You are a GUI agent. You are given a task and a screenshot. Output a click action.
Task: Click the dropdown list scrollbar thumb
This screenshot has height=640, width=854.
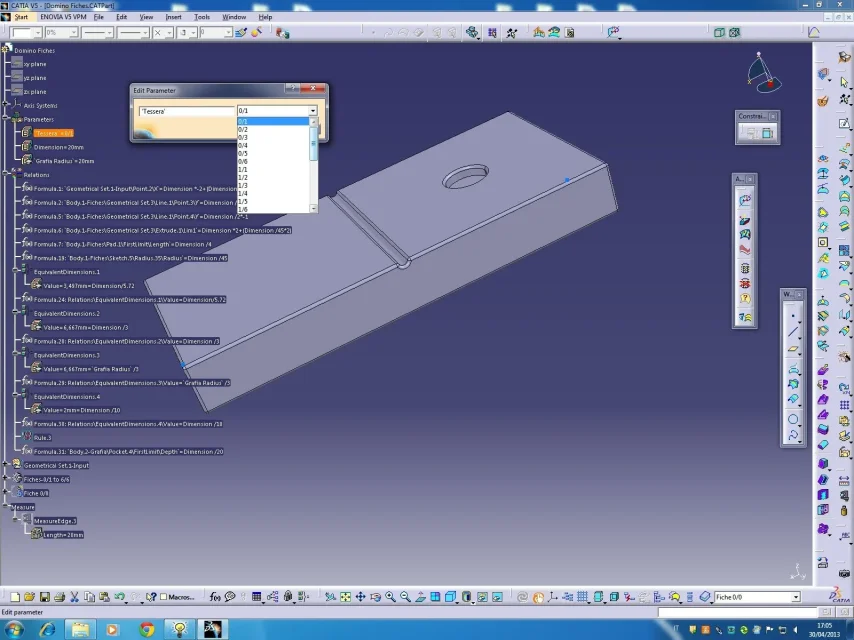(313, 144)
